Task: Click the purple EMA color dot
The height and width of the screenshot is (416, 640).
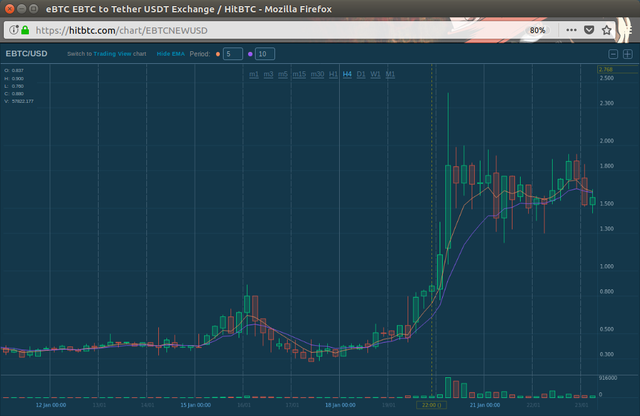Action: [x=250, y=53]
